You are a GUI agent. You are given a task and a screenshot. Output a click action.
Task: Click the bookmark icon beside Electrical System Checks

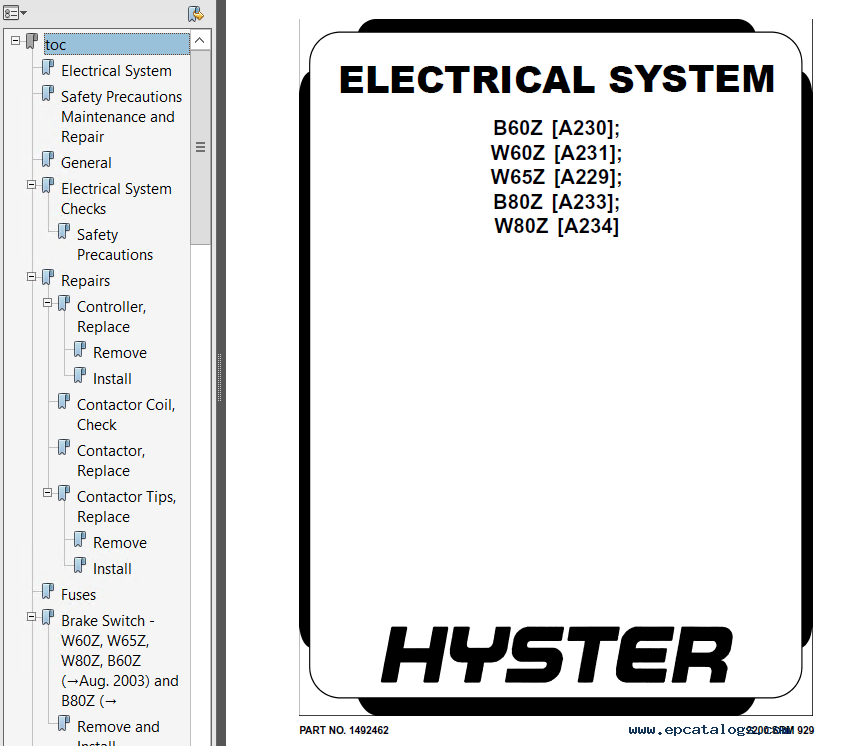[x=48, y=186]
